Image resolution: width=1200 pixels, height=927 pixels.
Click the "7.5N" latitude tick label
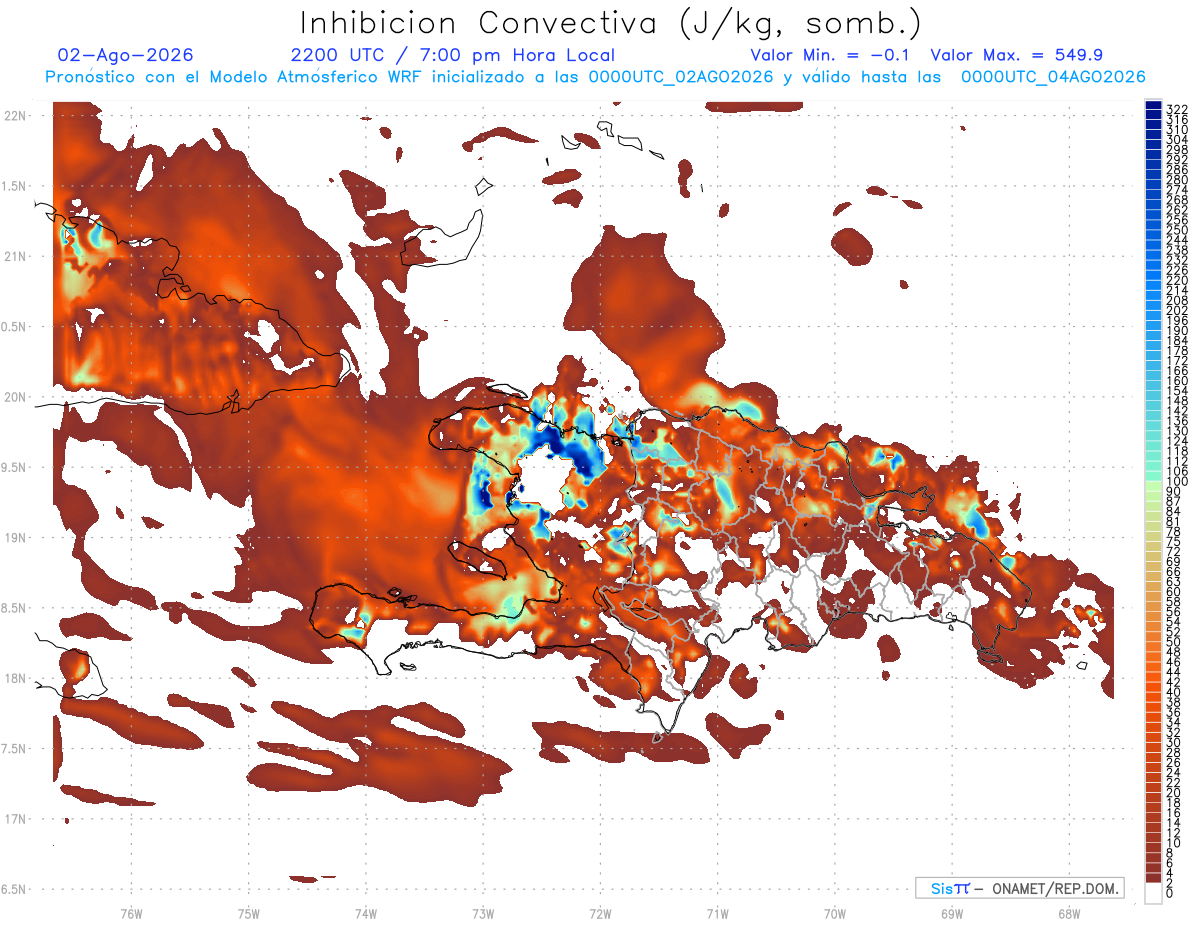[x=15, y=749]
